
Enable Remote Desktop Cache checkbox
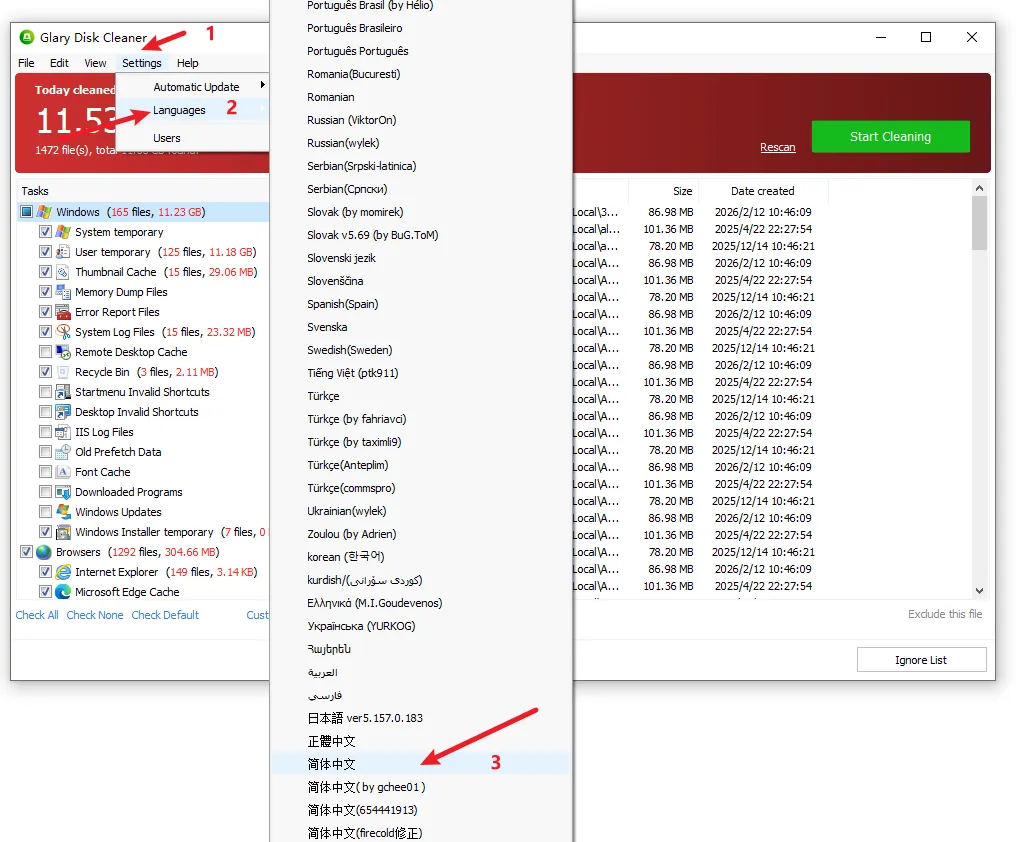(x=45, y=352)
